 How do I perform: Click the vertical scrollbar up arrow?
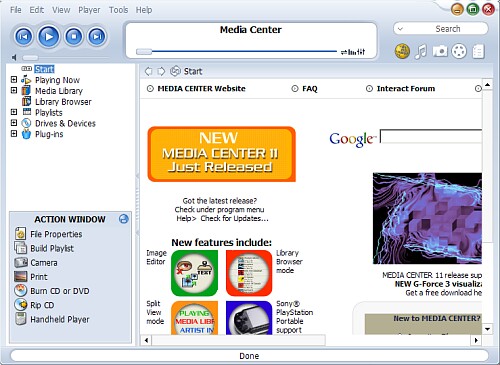(x=487, y=85)
